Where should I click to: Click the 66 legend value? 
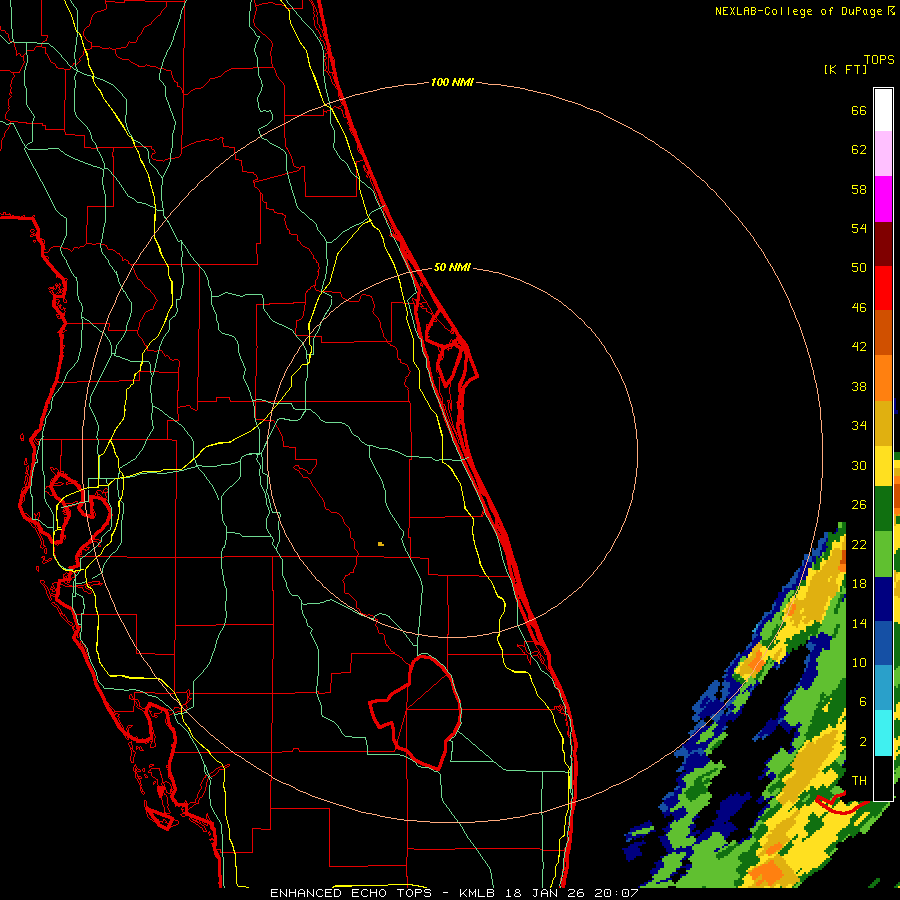[x=859, y=110]
